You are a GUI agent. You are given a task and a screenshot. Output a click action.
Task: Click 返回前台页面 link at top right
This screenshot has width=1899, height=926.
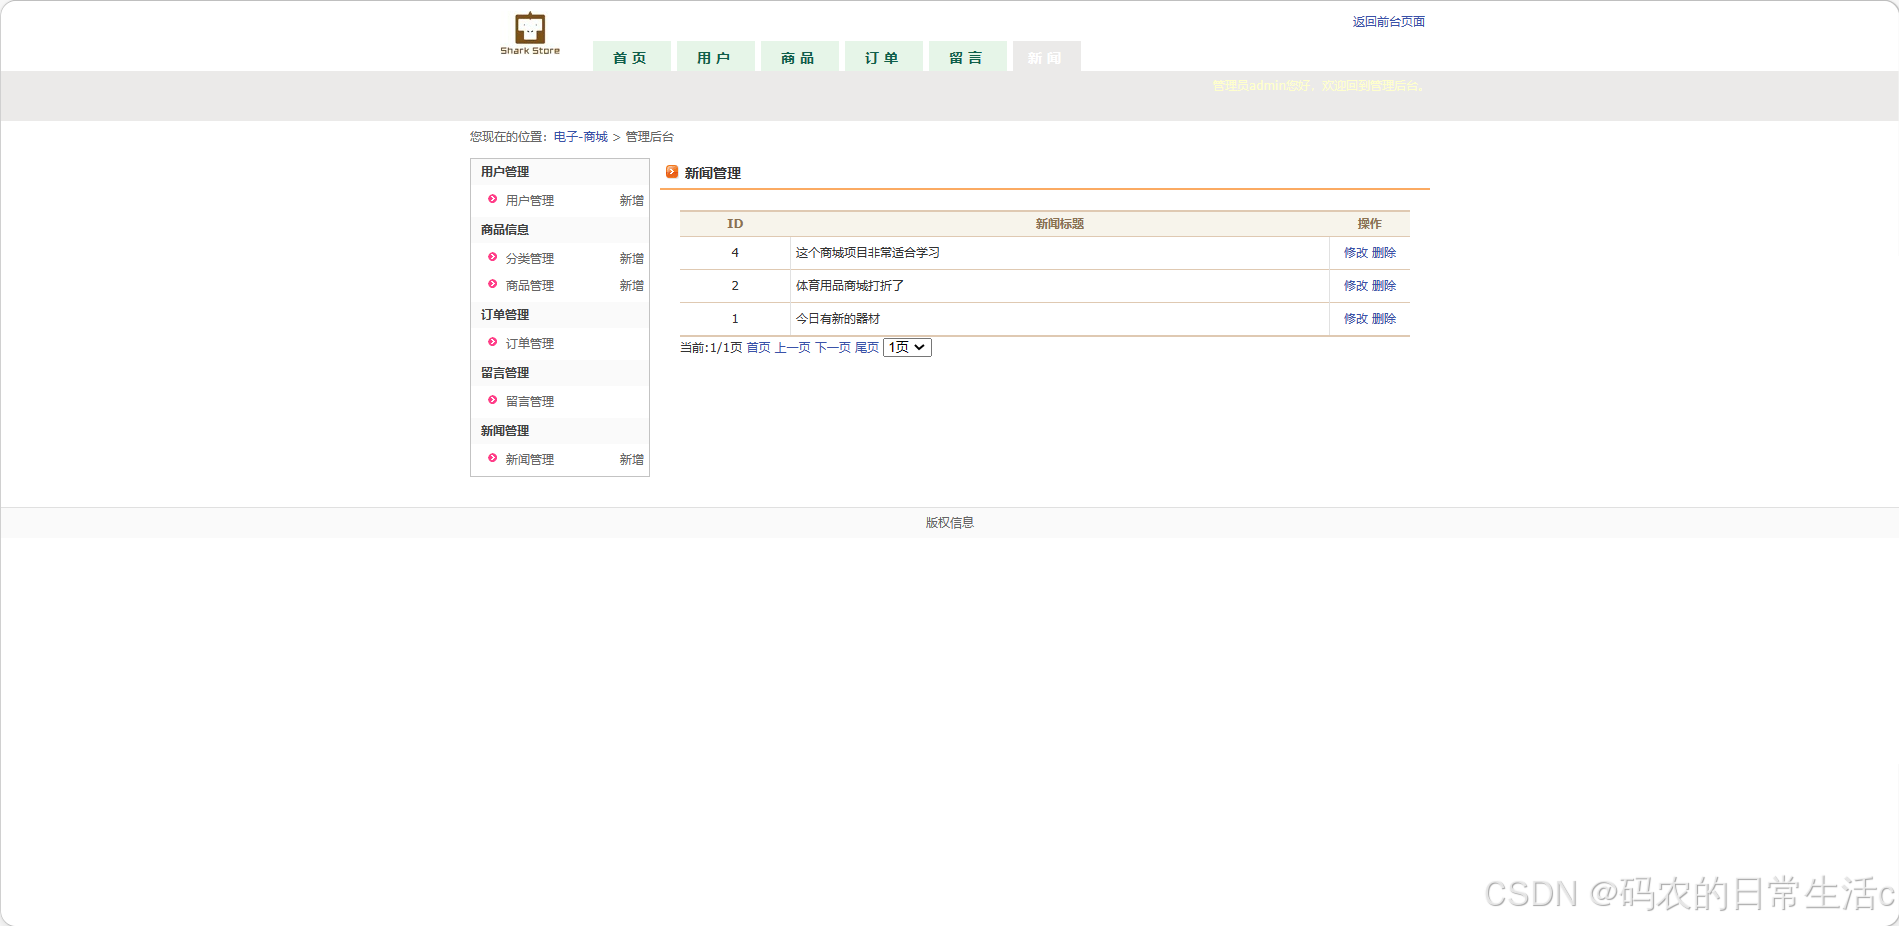pos(1389,20)
